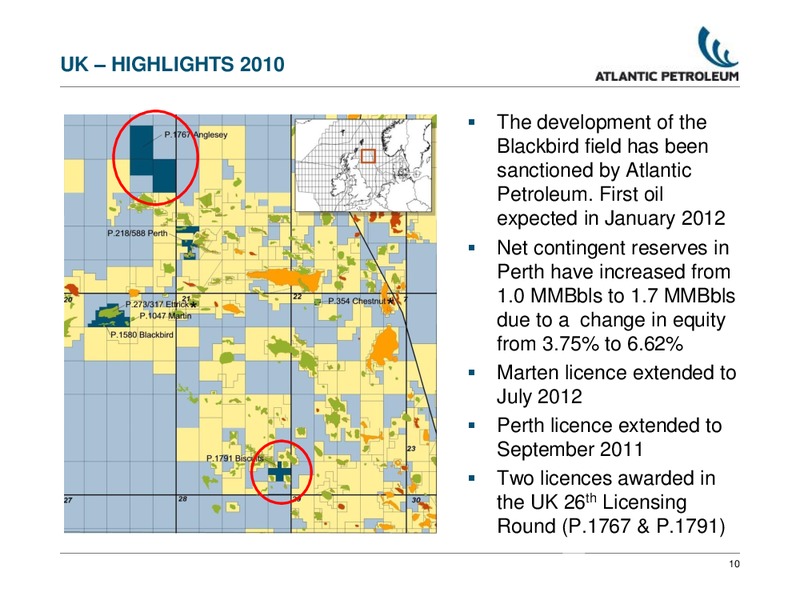Click quadrant number 20 on map
800x600 pixels.
[x=68, y=299]
